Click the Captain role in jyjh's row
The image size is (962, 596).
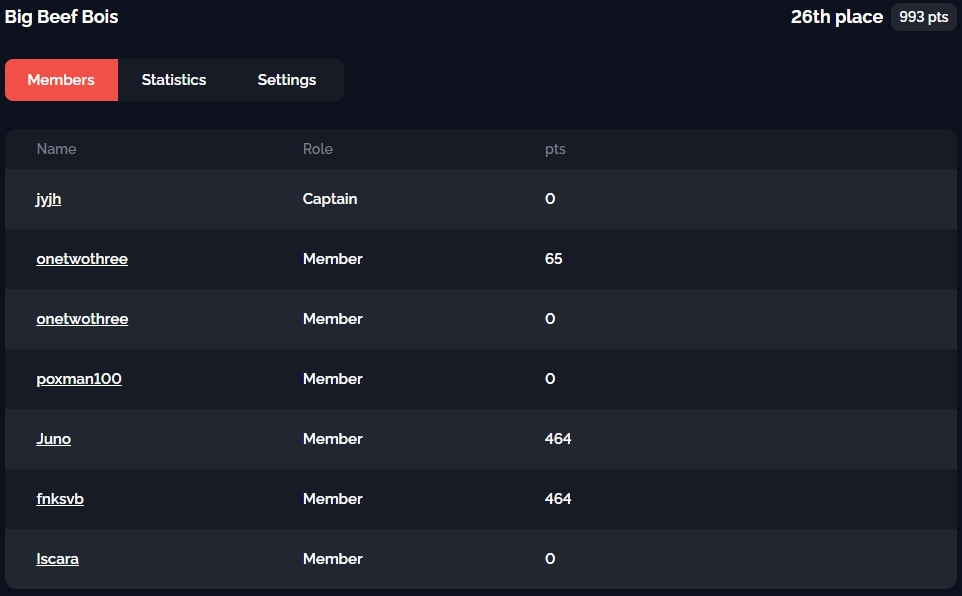click(330, 199)
